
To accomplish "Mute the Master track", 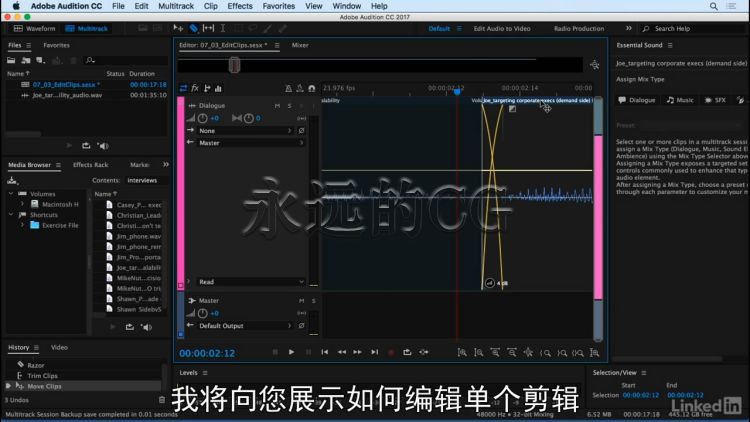I will pos(301,300).
